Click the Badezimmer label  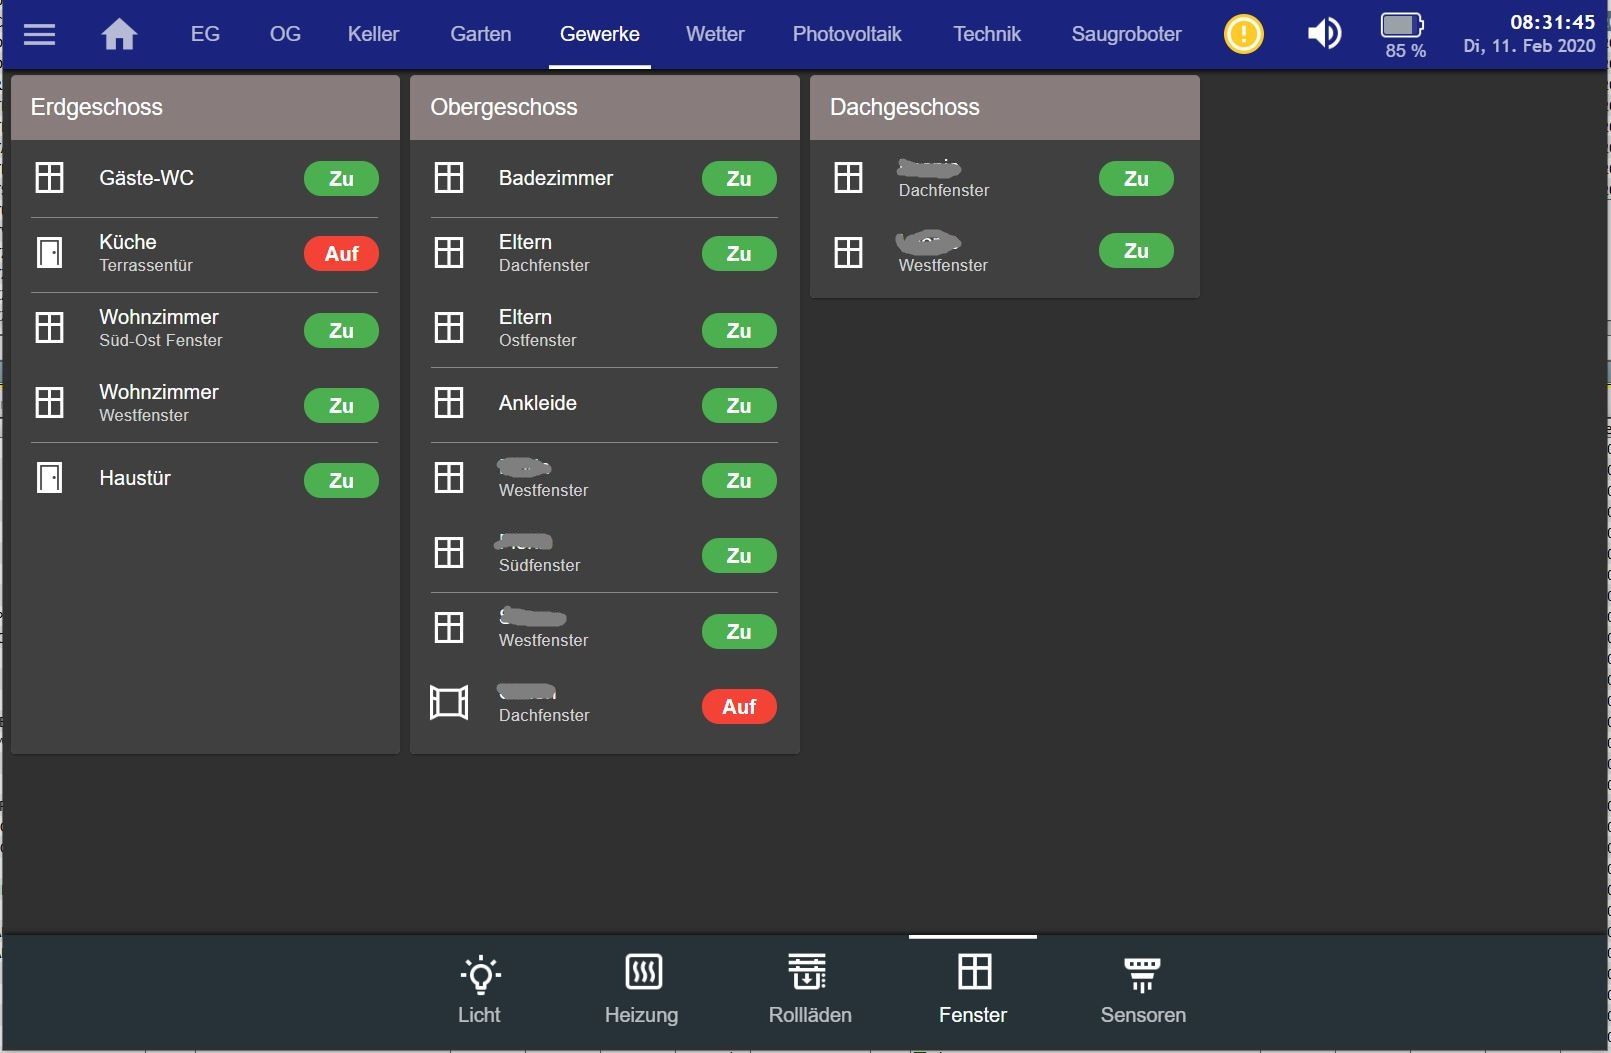pos(556,178)
